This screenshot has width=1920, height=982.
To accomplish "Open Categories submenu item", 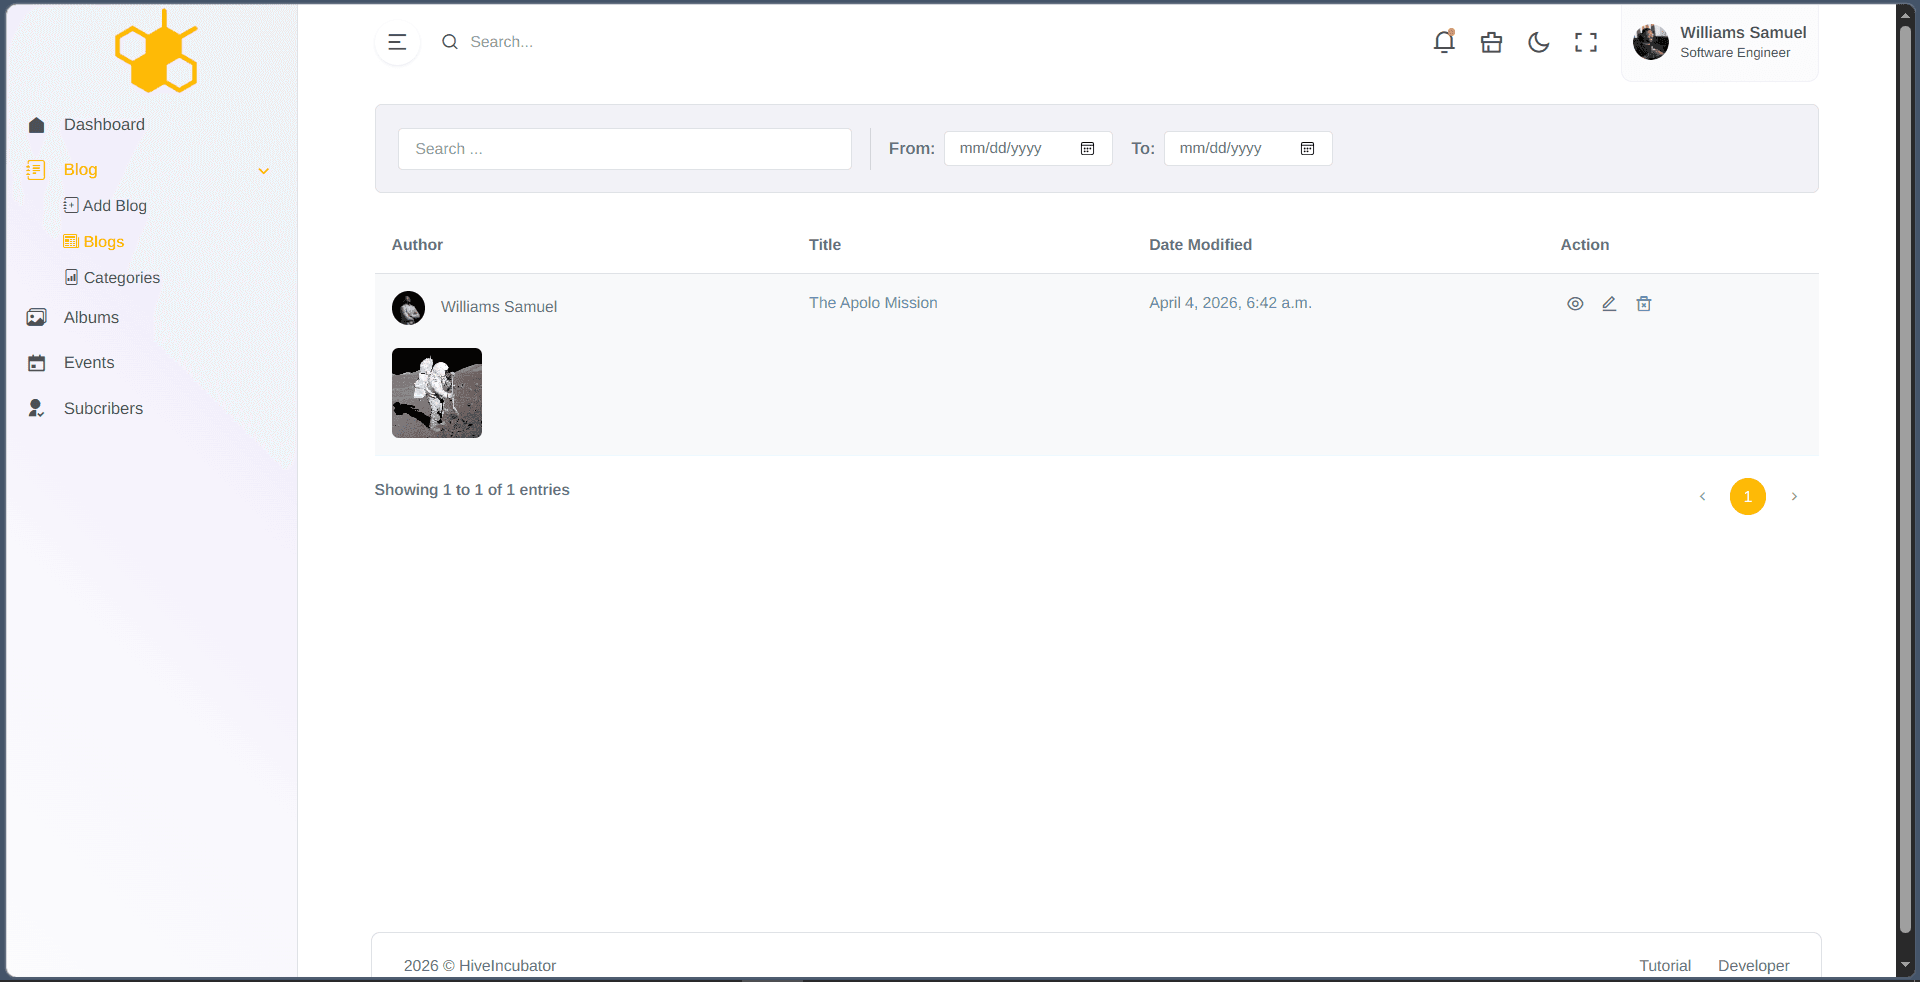I will 112,278.
